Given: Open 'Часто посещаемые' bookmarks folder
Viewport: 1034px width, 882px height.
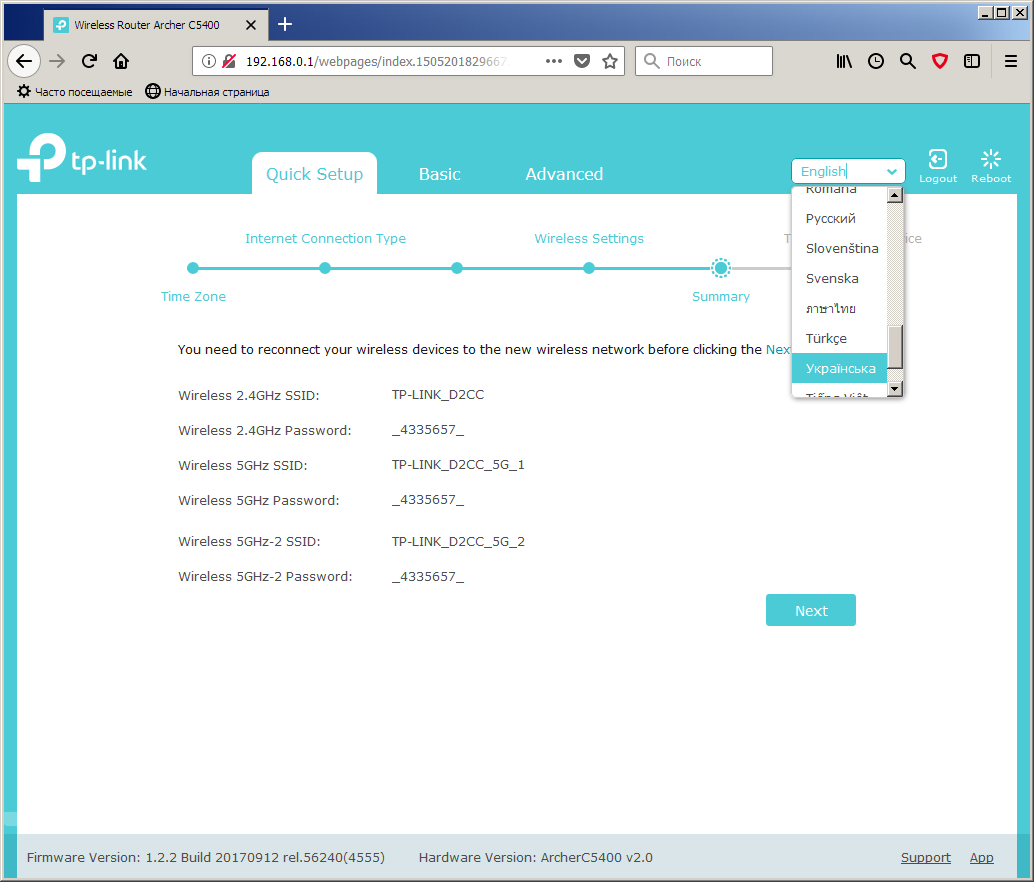Looking at the screenshot, I should (x=75, y=92).
